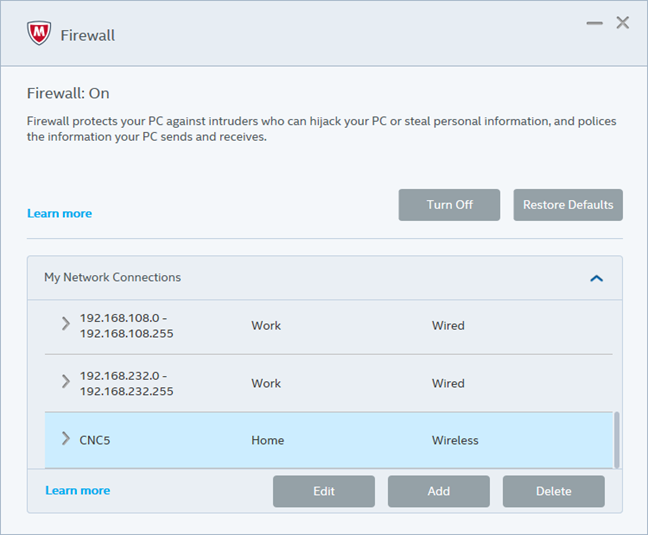Close the Firewall window
The height and width of the screenshot is (535, 648).
pos(623,22)
